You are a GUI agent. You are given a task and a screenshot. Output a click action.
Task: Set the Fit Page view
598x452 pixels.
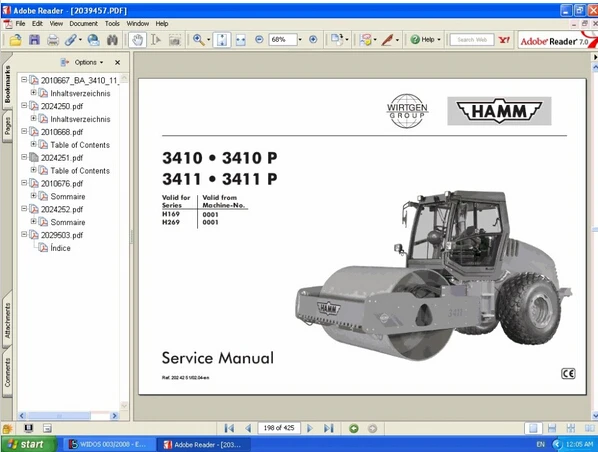[x=222, y=40]
